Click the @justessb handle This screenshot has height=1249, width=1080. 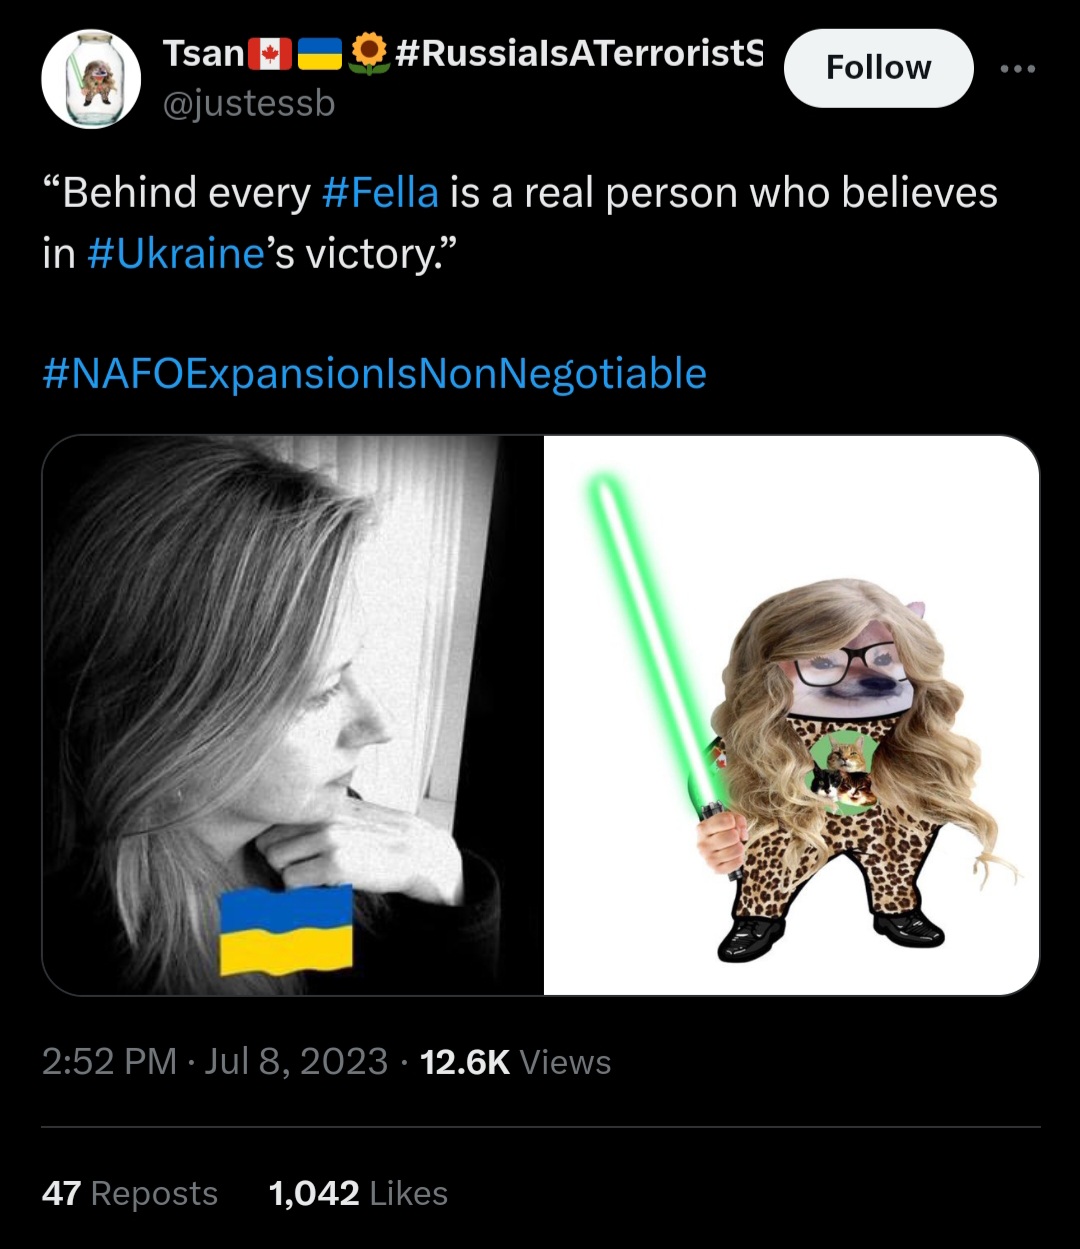tap(249, 103)
